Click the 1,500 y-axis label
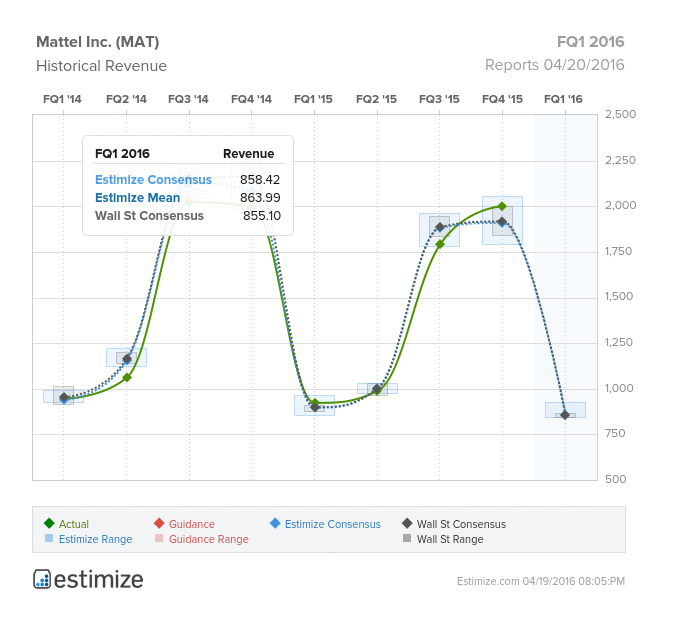This screenshot has width=675, height=620. pyautogui.click(x=619, y=296)
